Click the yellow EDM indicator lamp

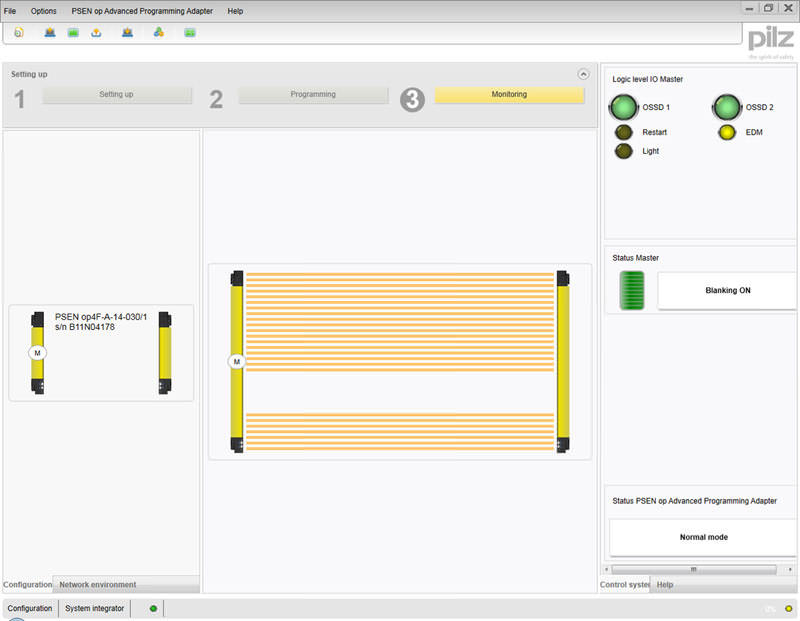[727, 132]
